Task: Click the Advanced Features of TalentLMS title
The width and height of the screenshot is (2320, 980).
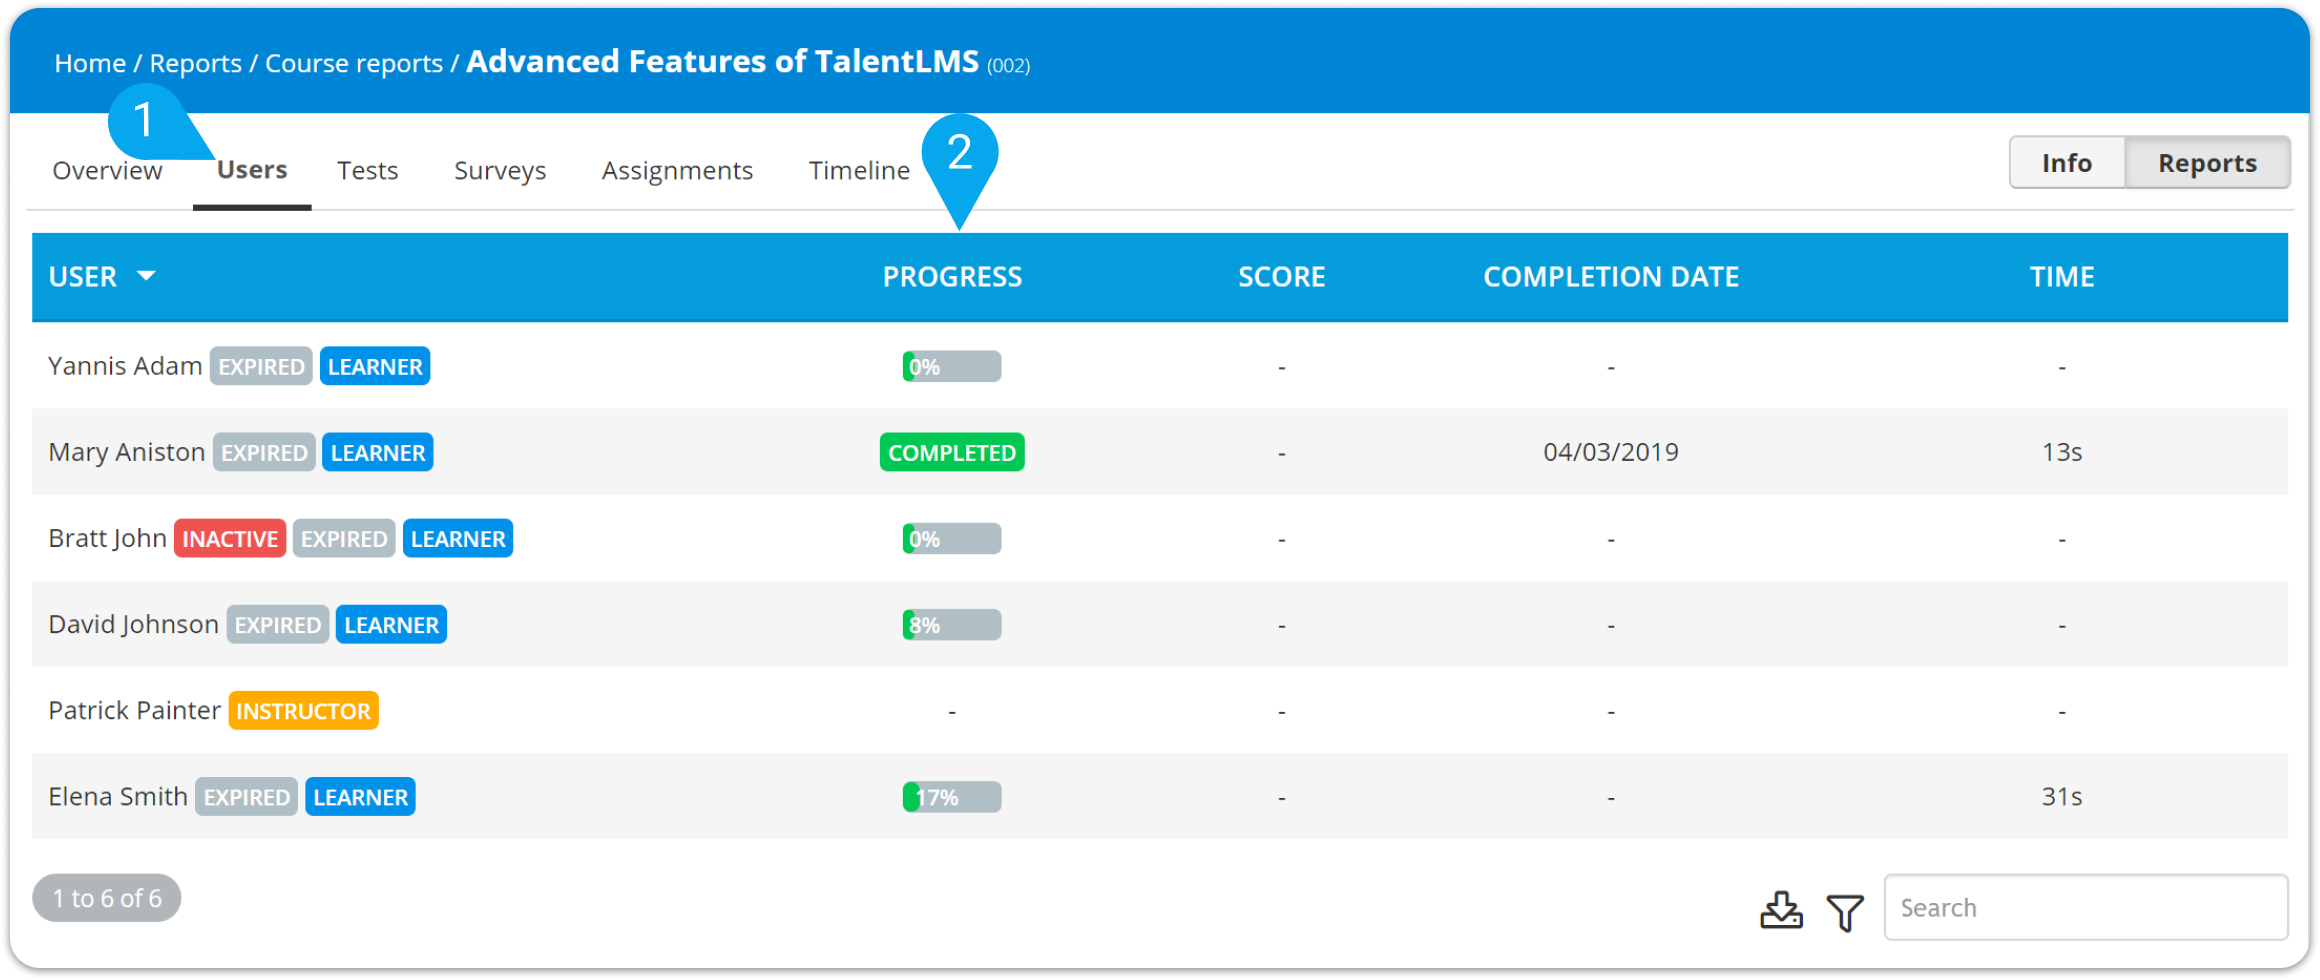Action: [722, 62]
